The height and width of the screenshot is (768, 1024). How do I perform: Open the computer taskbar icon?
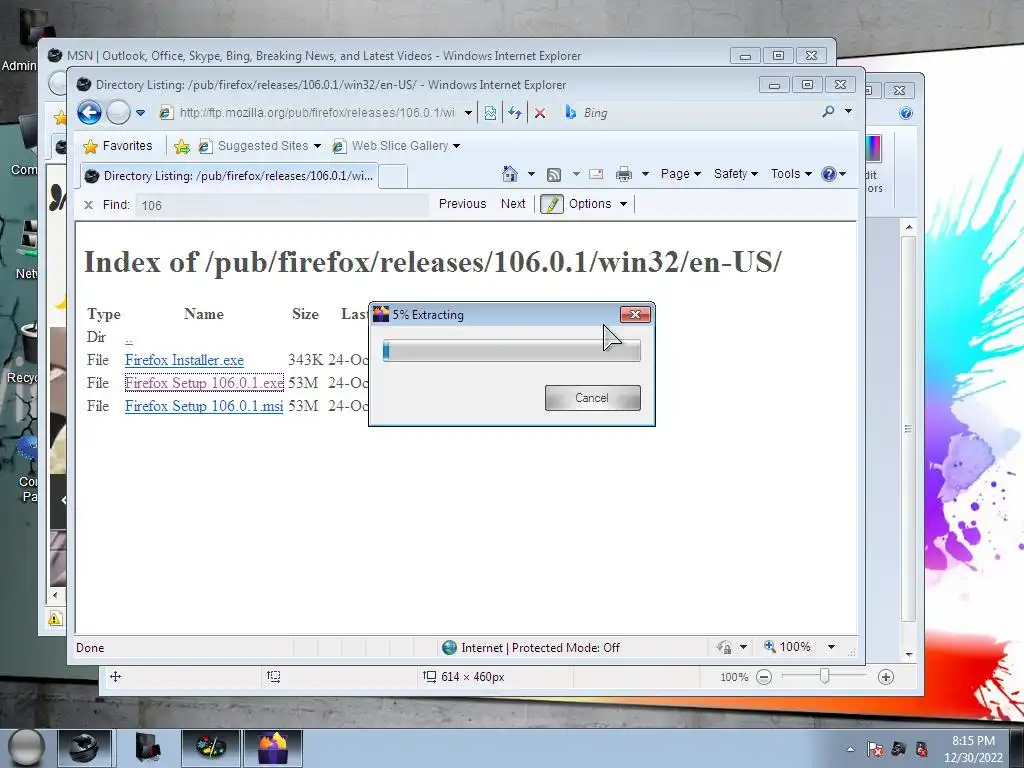point(147,748)
